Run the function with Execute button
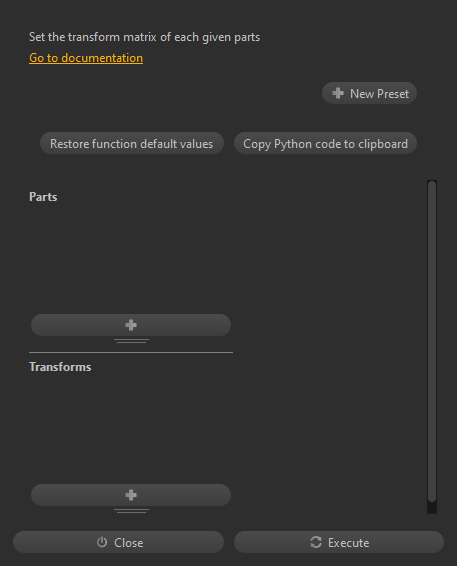This screenshot has width=457, height=566. coord(339,542)
